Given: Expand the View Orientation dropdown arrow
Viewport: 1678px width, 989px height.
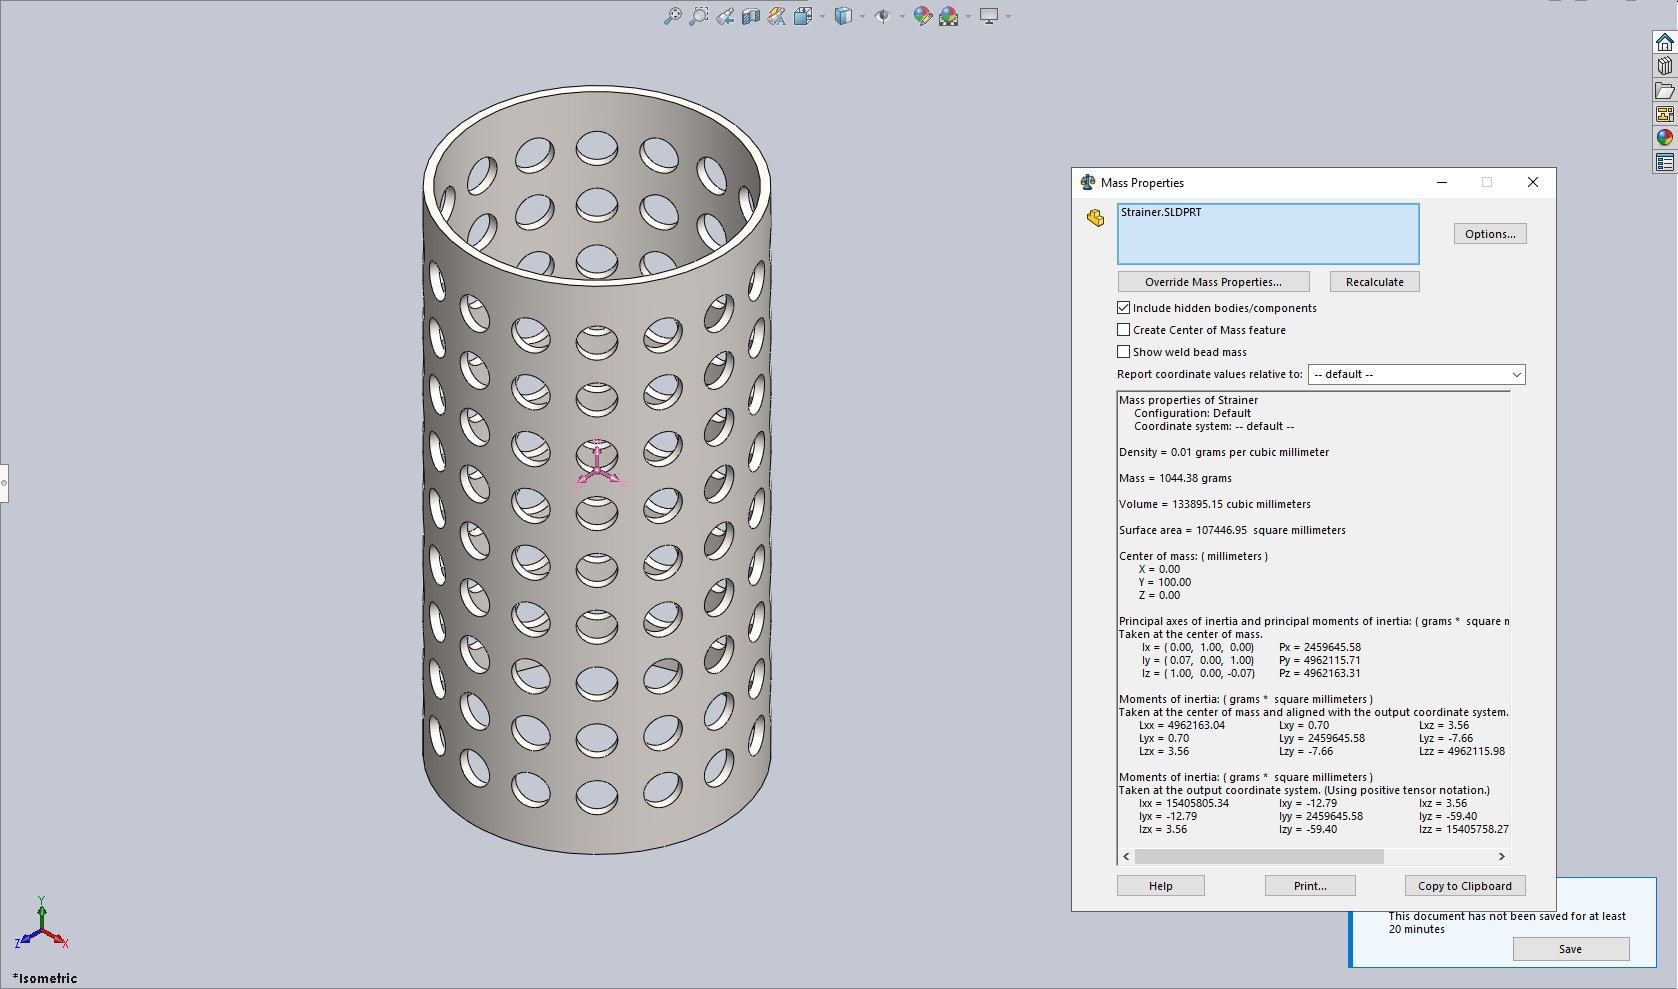Looking at the screenshot, I should tap(822, 16).
